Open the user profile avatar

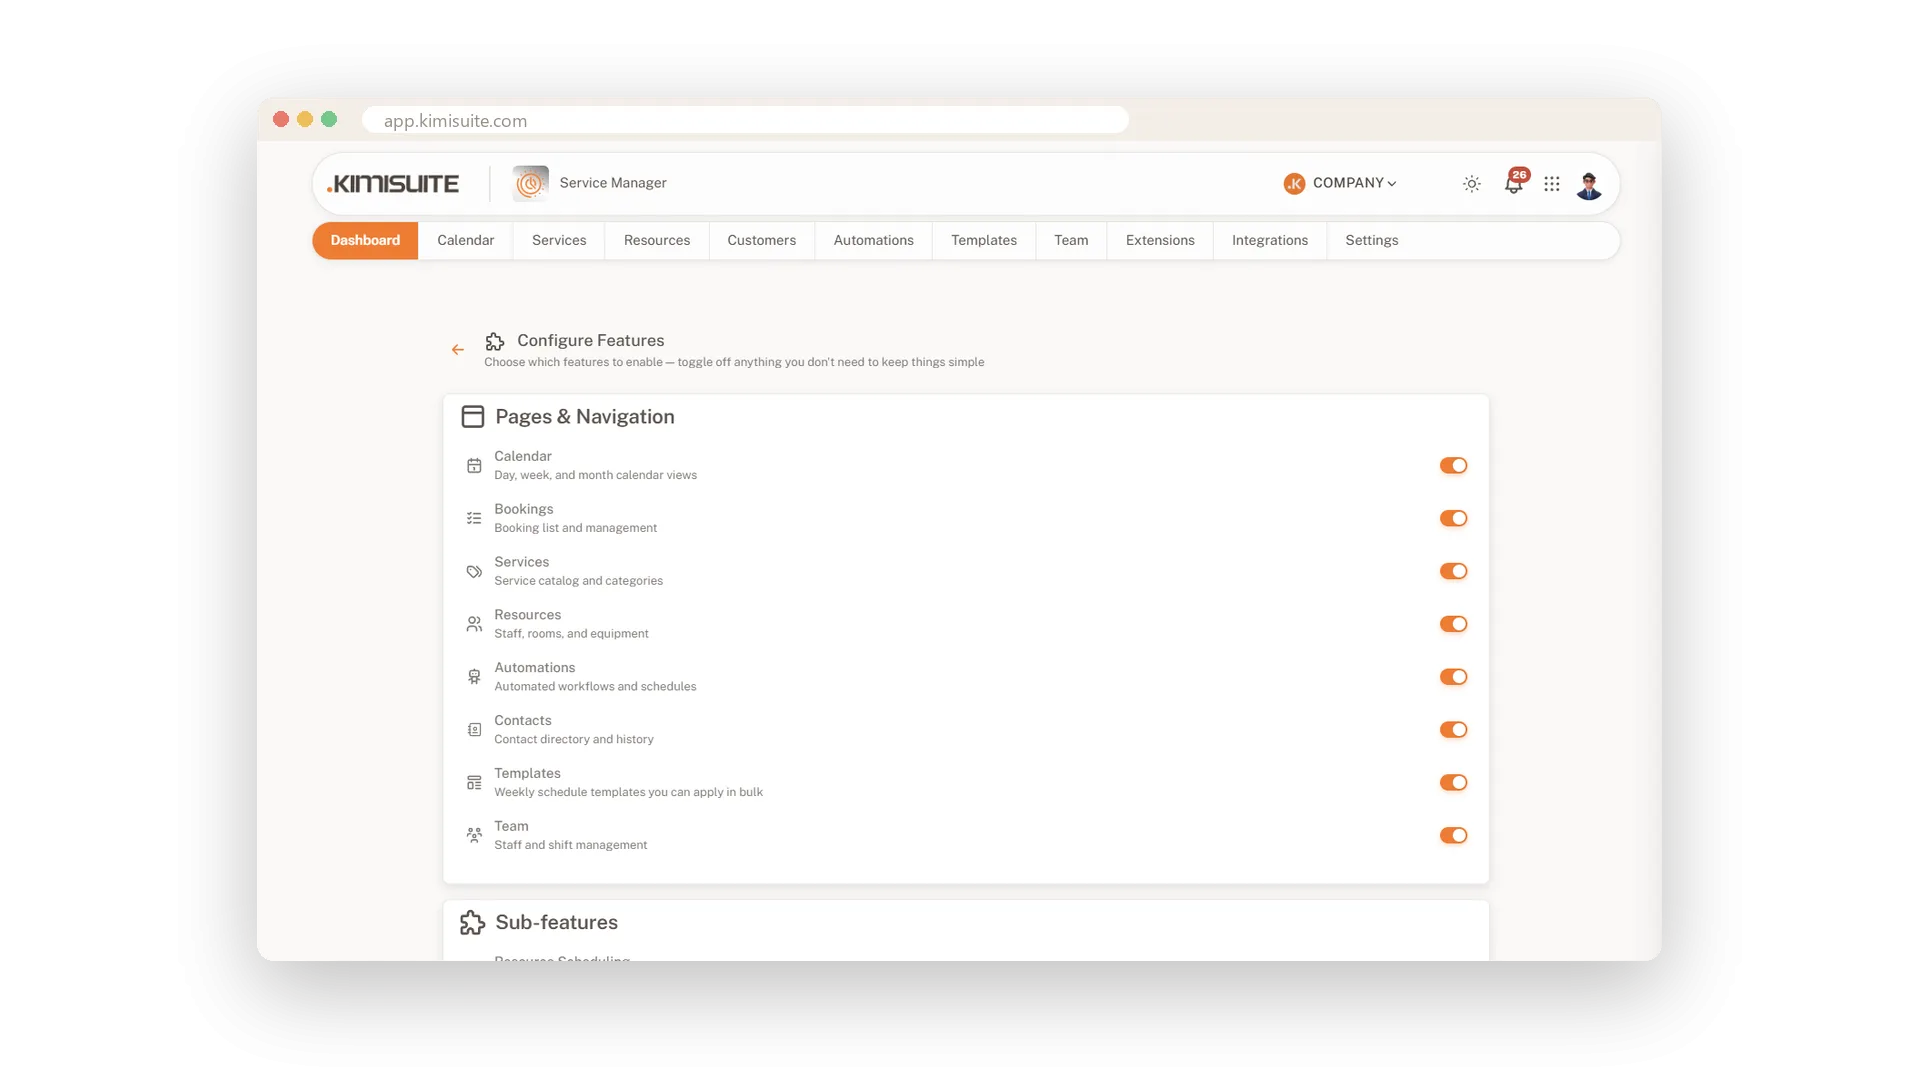[1589, 185]
